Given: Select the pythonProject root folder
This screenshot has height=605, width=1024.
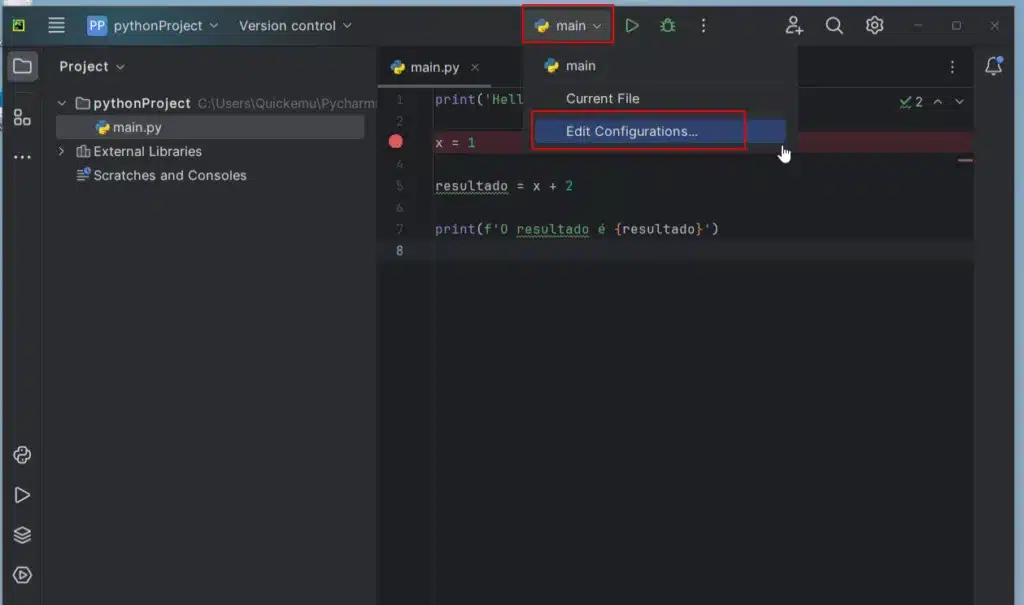Looking at the screenshot, I should (142, 103).
